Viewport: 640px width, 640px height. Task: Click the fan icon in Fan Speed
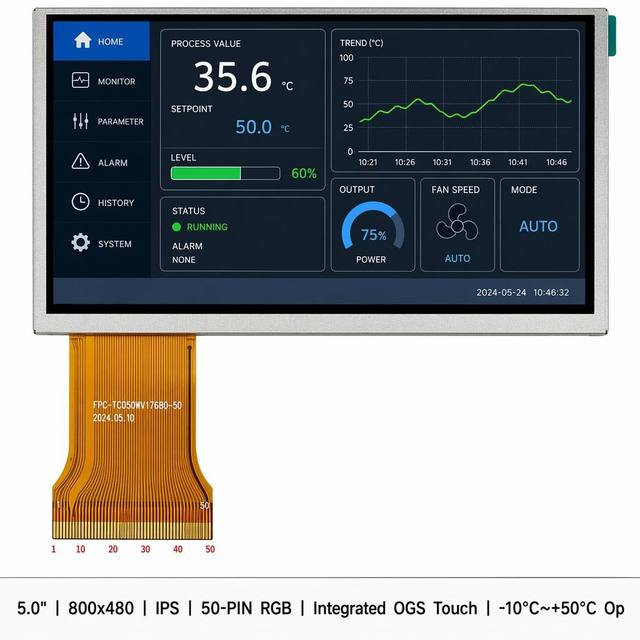[457, 223]
